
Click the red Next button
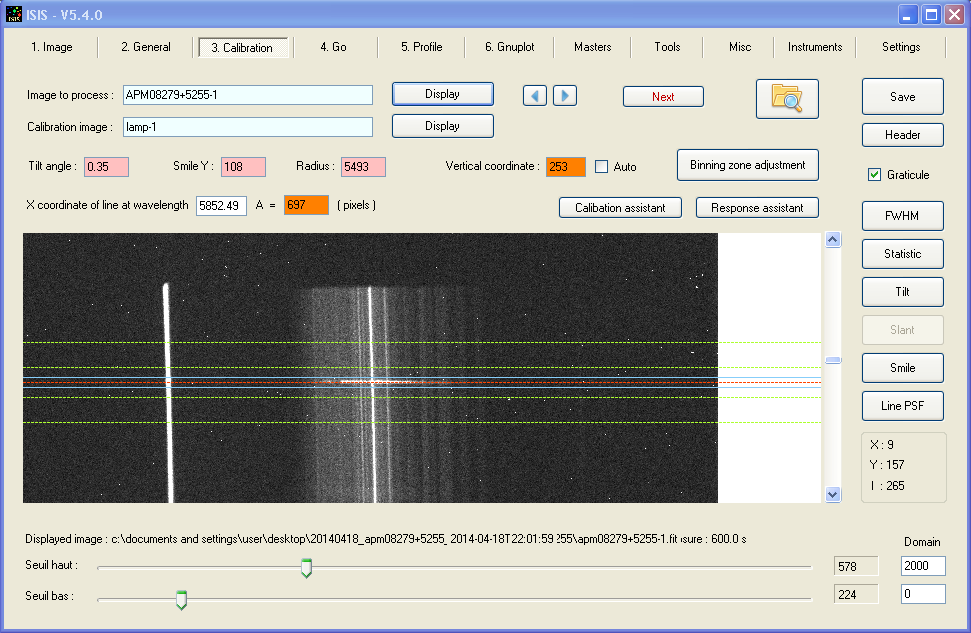pyautogui.click(x=663, y=97)
